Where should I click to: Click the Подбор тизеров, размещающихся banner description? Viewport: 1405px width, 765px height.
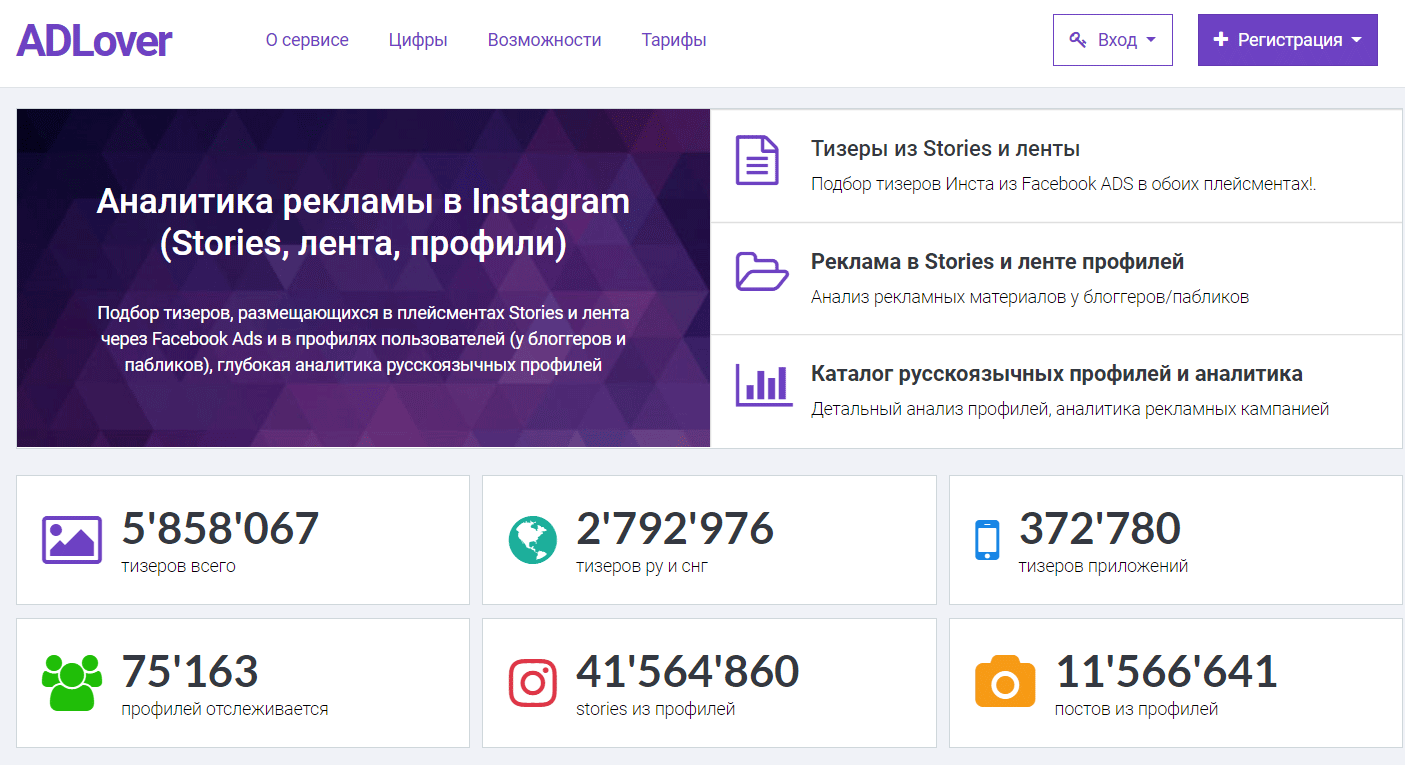363,338
